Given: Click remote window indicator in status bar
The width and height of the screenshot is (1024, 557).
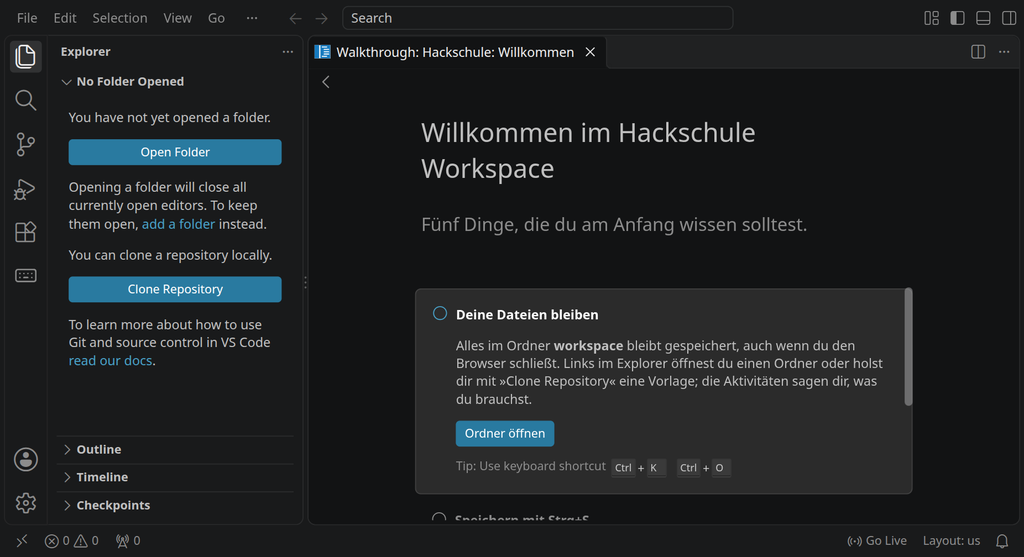Looking at the screenshot, I should pos(22,541).
